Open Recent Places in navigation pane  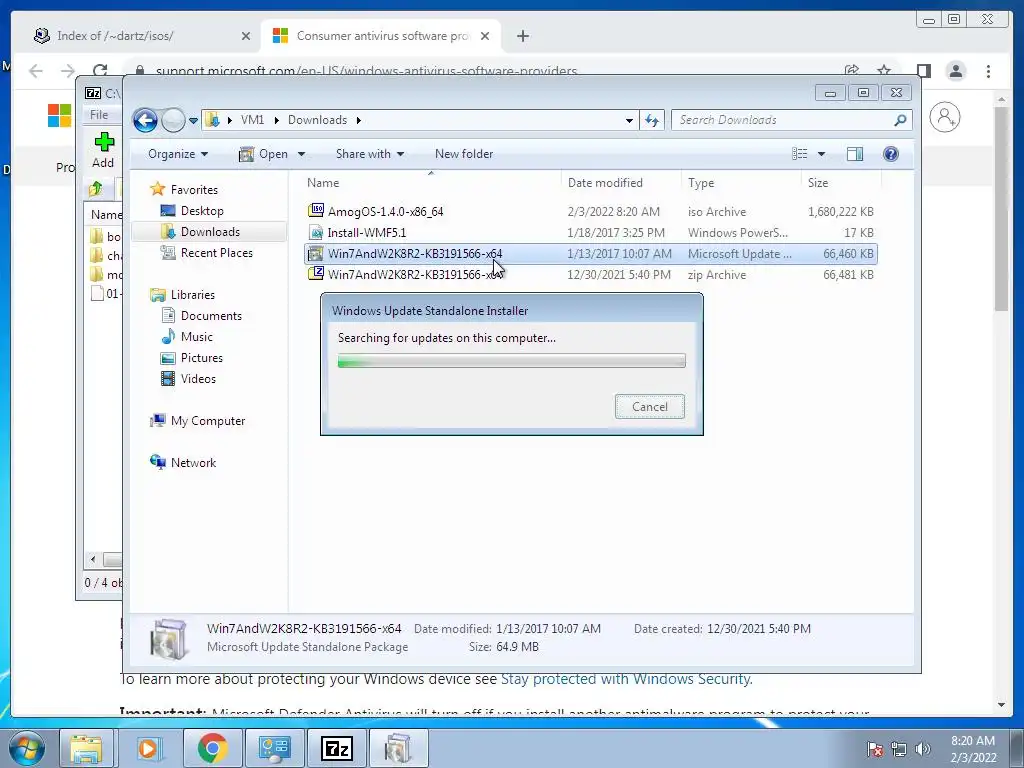pos(216,253)
